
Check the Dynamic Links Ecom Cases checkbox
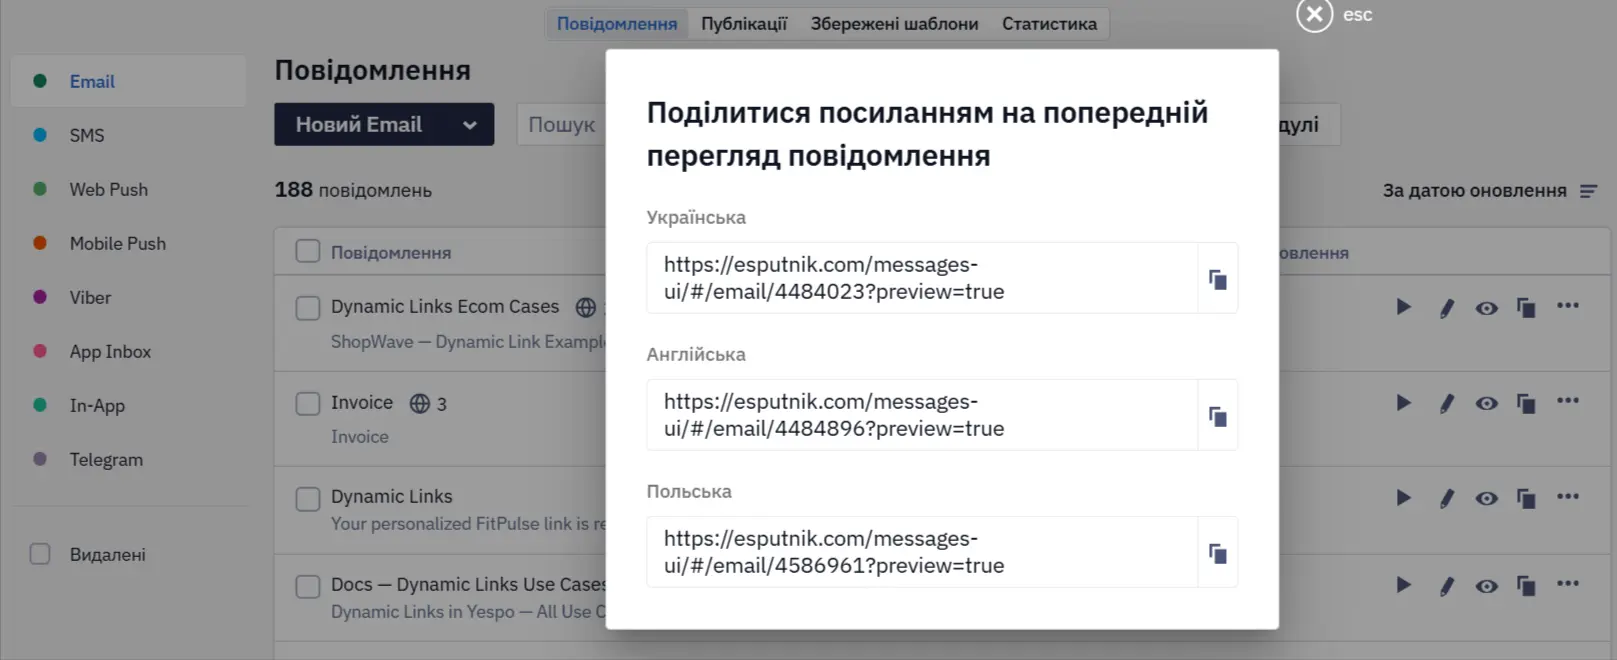(307, 307)
